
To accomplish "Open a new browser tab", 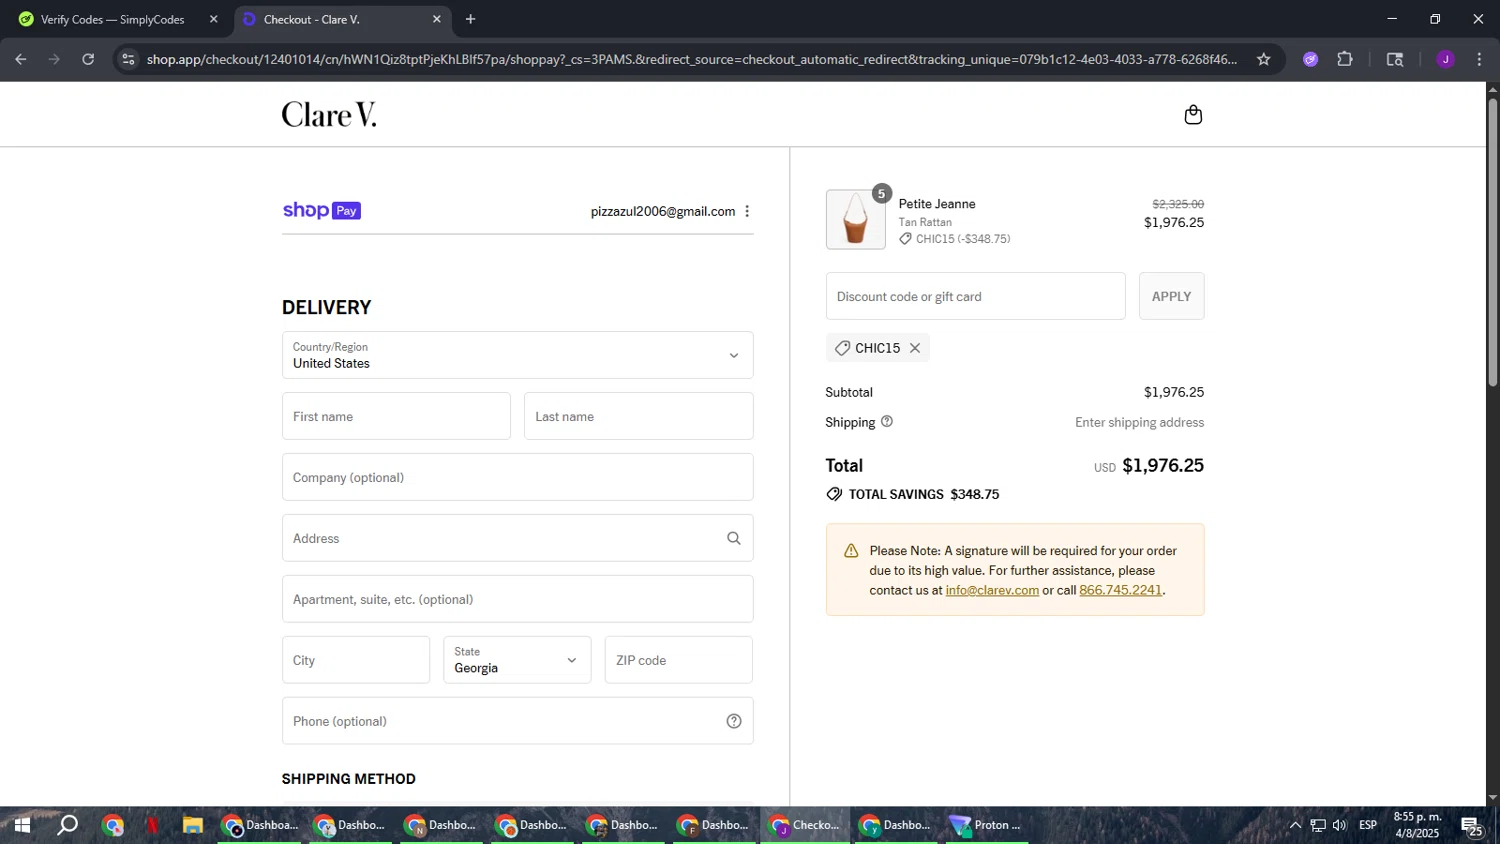I will click(x=471, y=19).
